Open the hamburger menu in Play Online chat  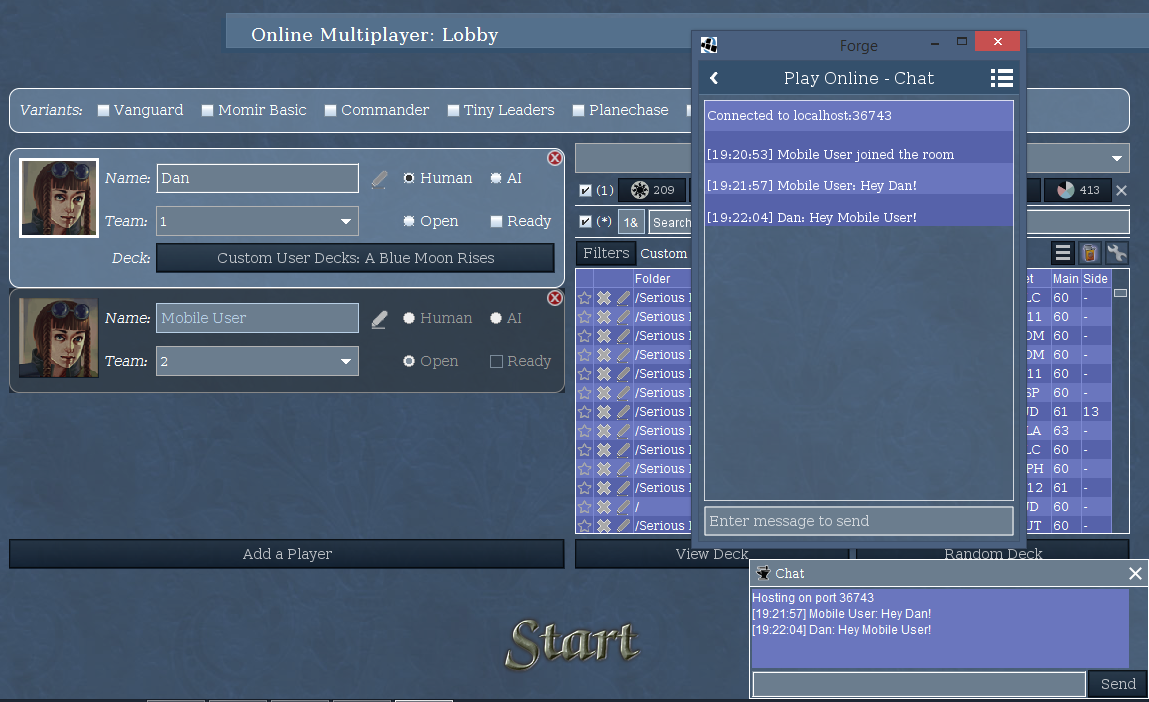pyautogui.click(x=1001, y=78)
